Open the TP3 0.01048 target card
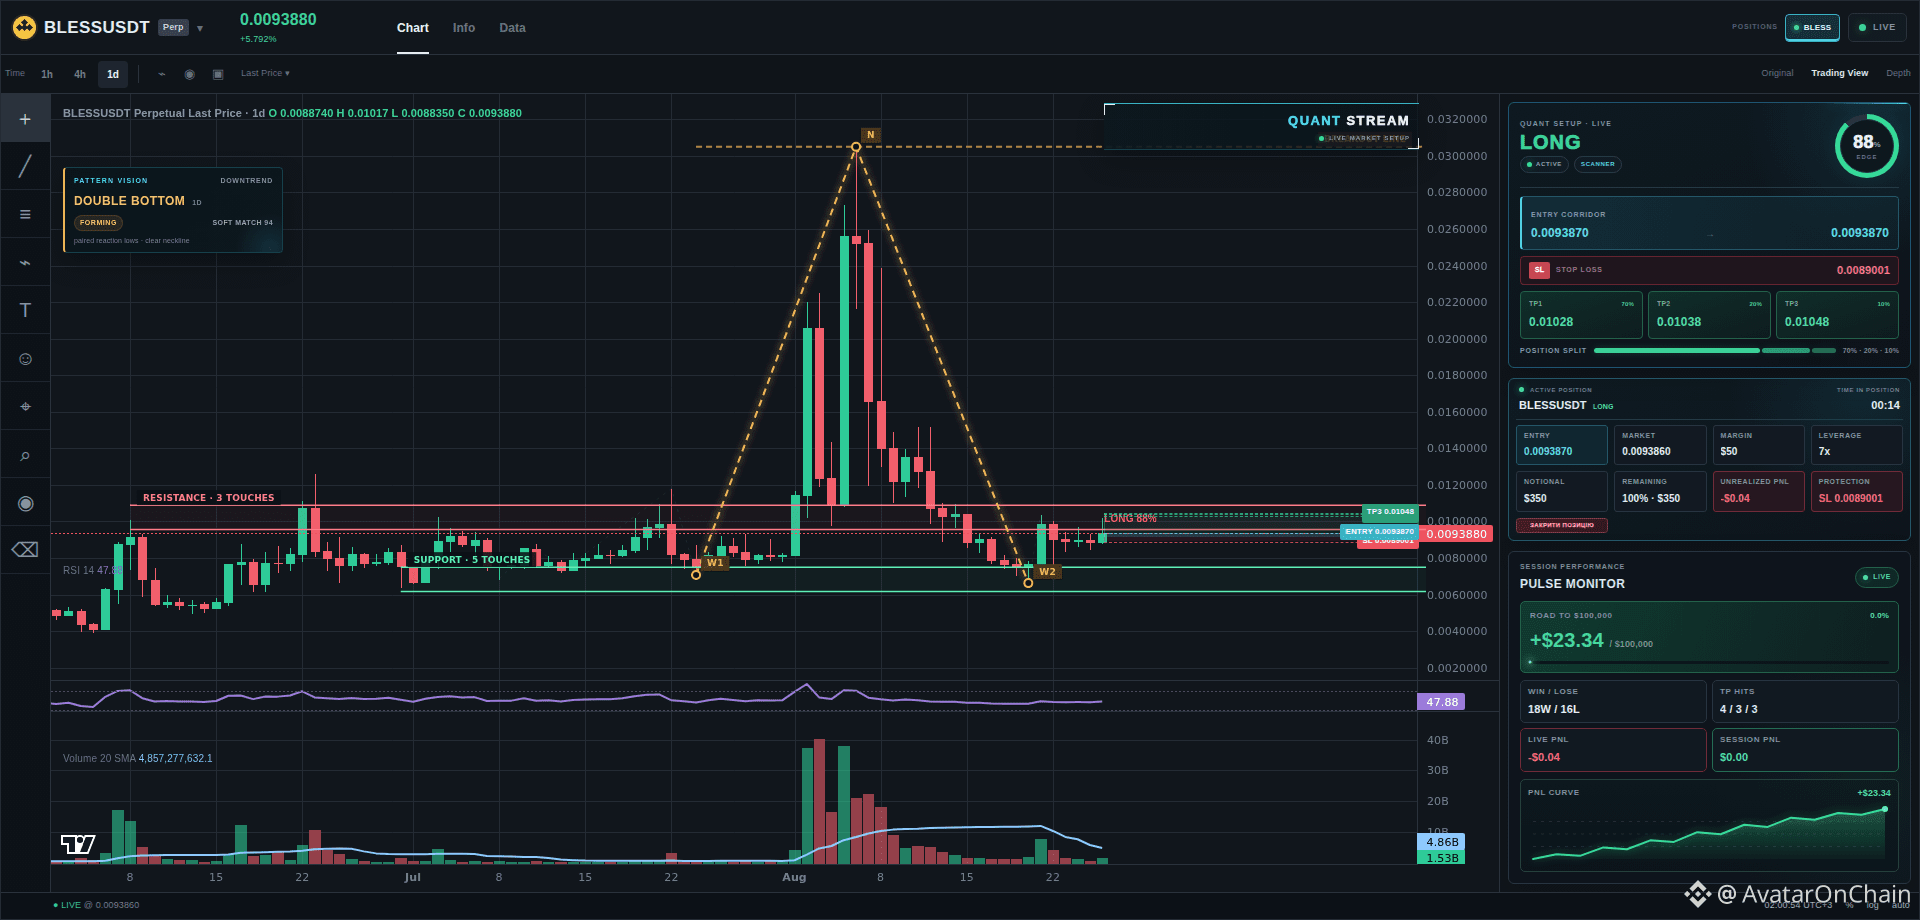This screenshot has height=920, width=1920. click(1837, 315)
